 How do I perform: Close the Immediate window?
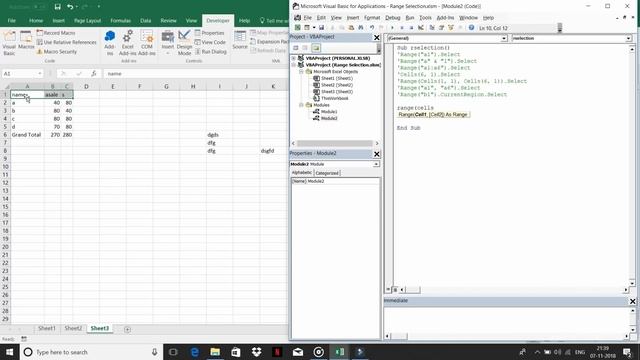pos(632,301)
